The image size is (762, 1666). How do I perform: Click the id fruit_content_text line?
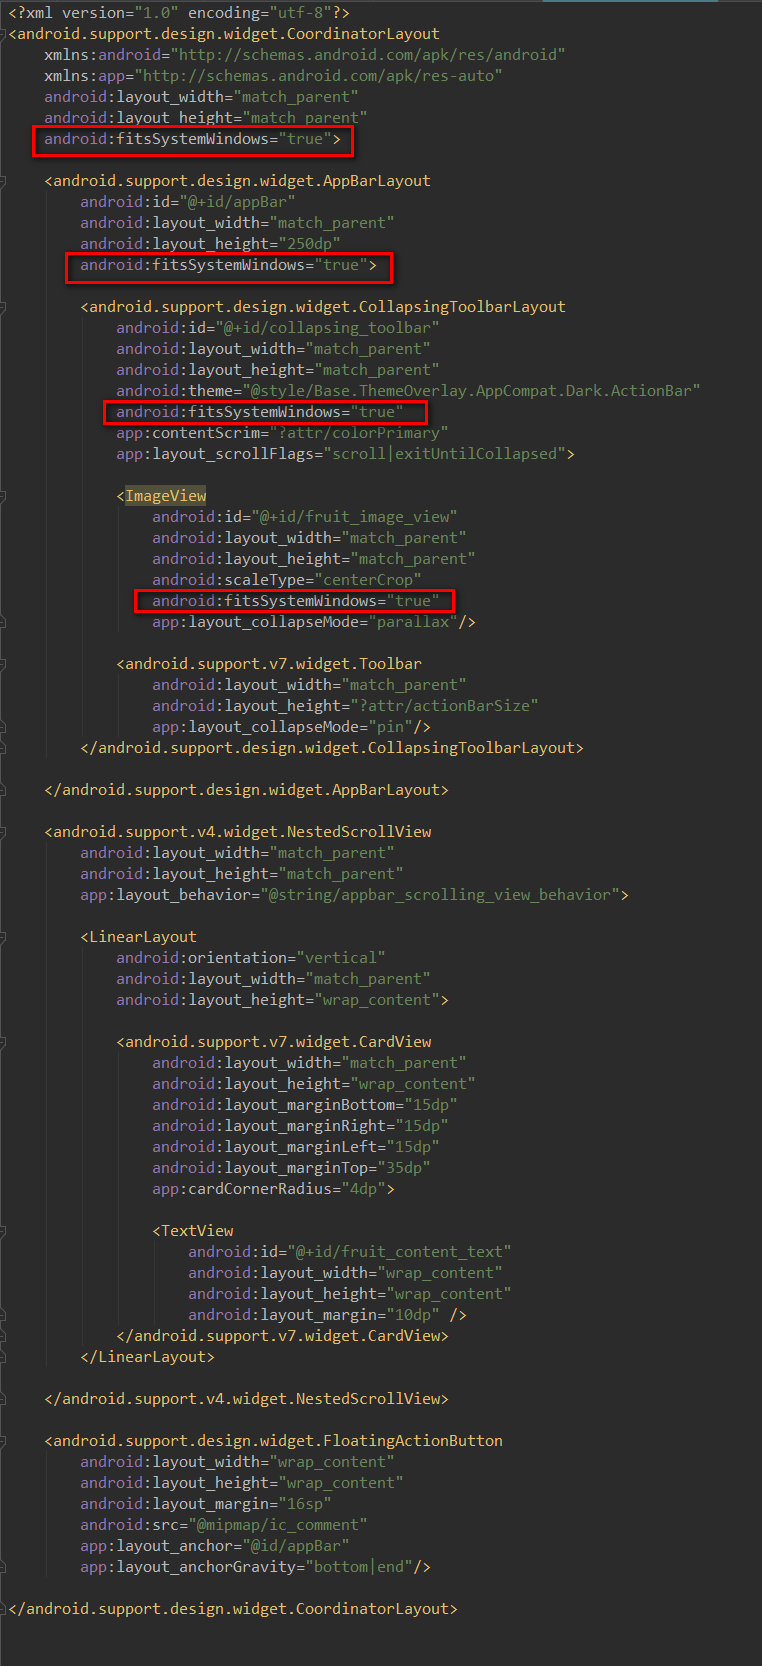(x=349, y=1252)
